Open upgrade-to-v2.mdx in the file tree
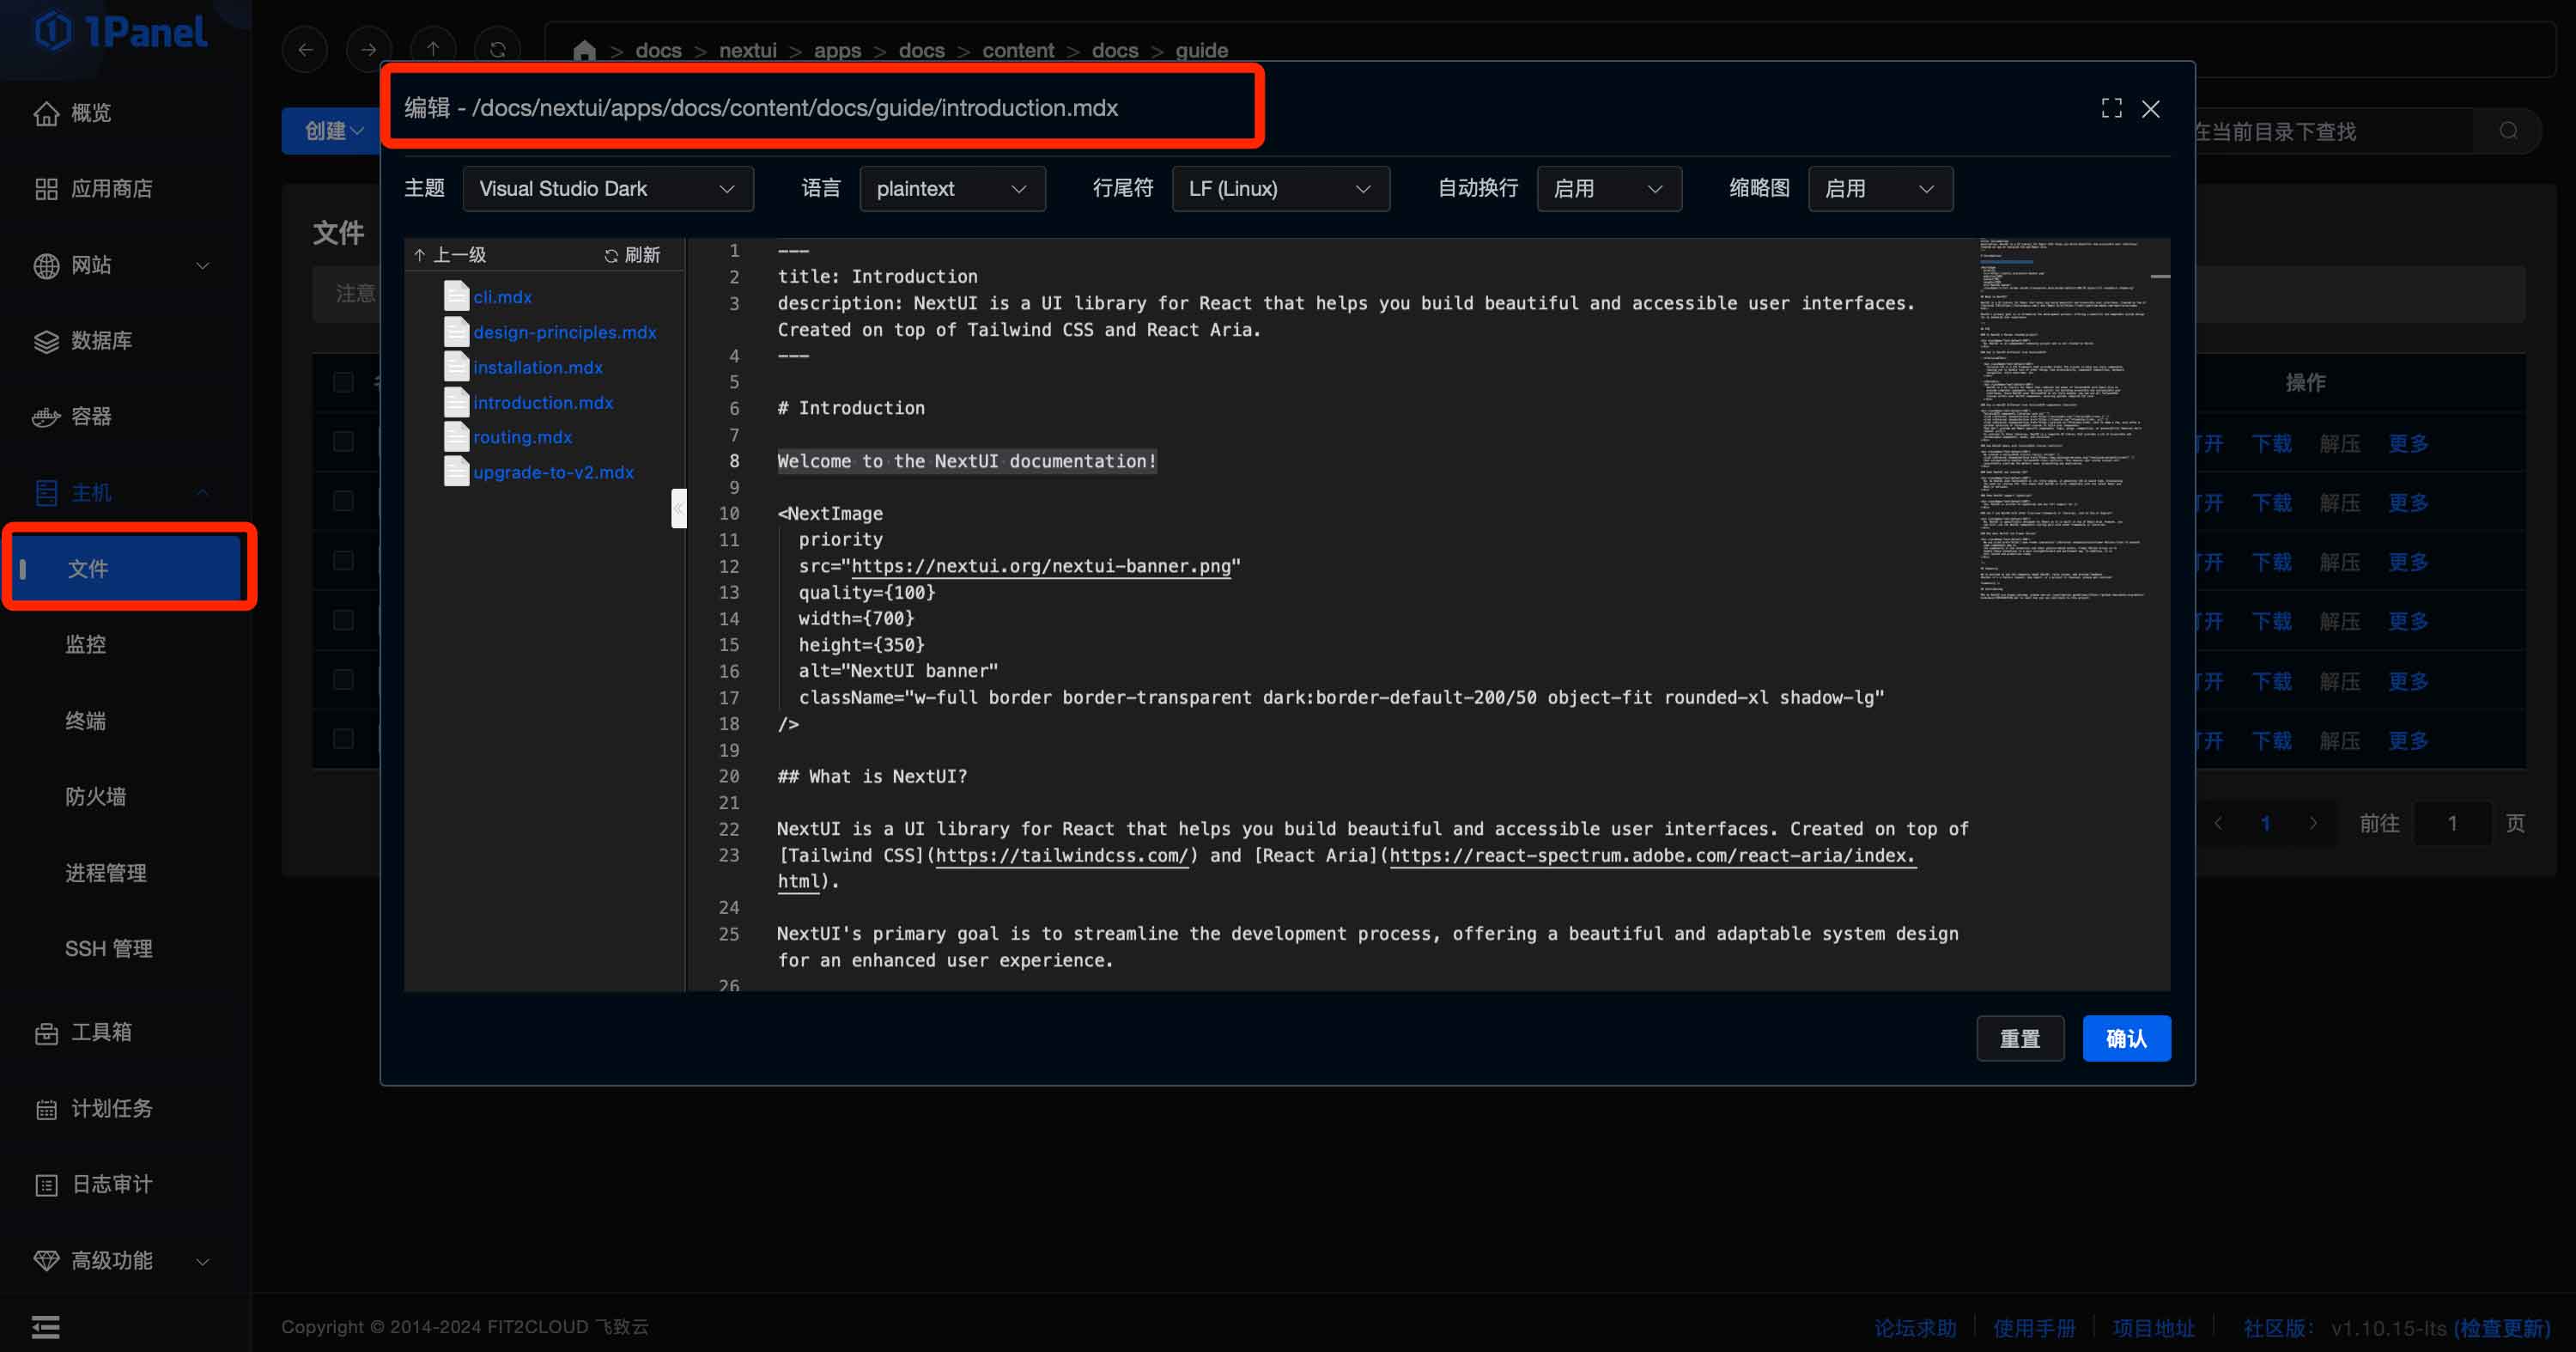This screenshot has width=2576, height=1352. 553,472
